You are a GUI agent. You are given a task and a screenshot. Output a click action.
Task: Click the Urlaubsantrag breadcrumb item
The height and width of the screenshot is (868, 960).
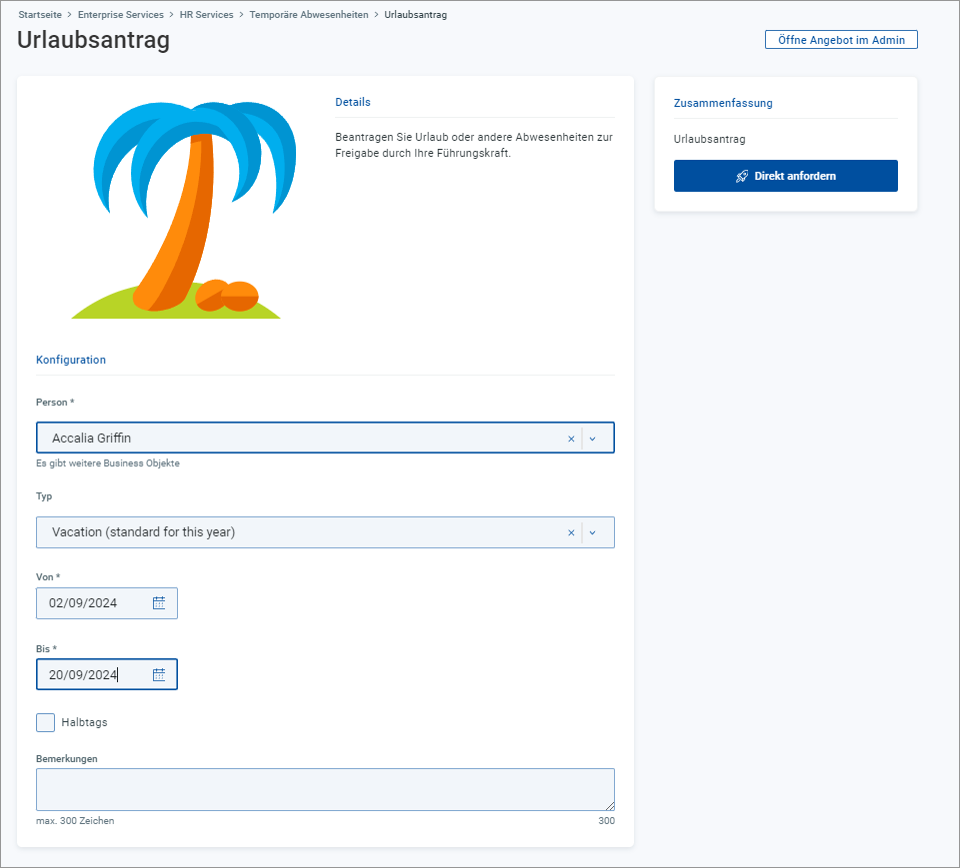coord(416,15)
